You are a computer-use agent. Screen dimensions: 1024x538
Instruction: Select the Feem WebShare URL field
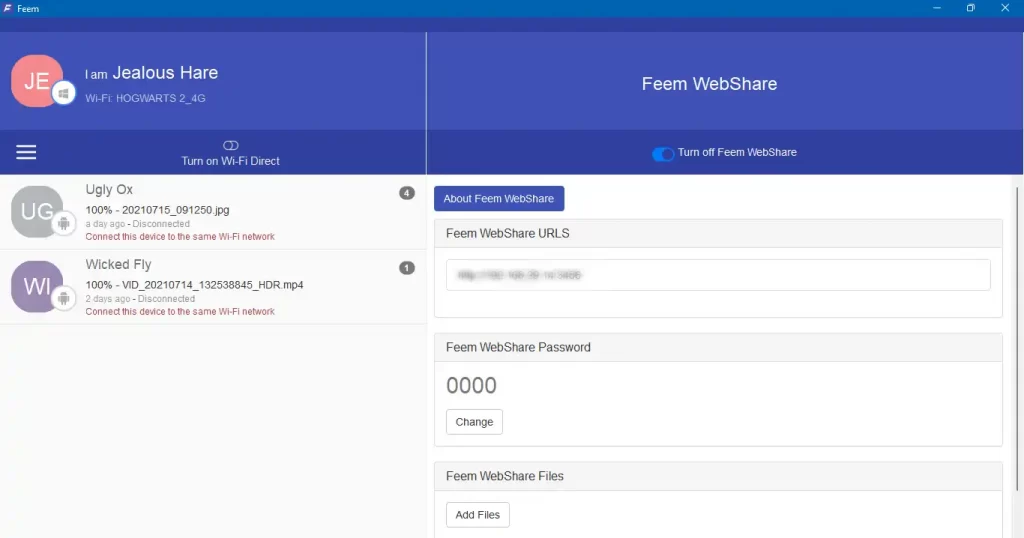click(718, 275)
